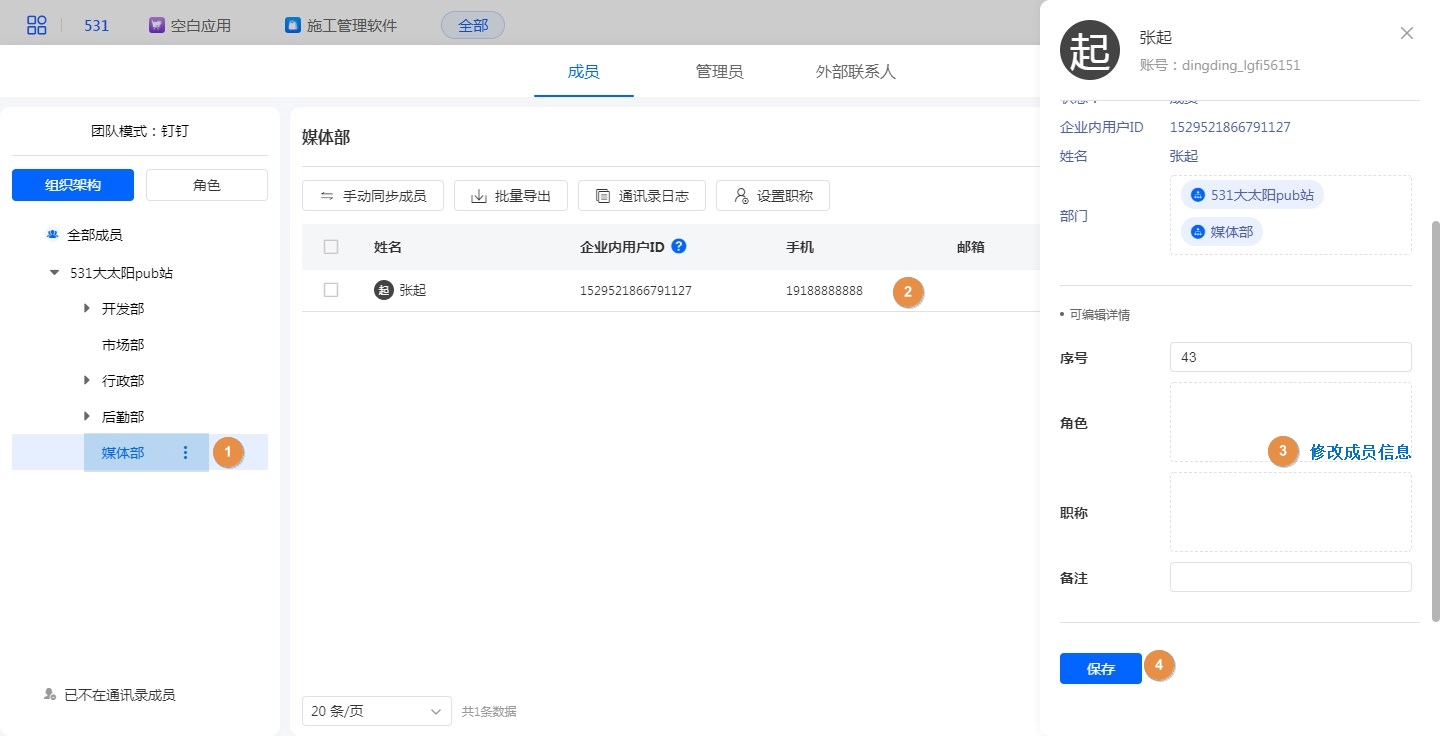Expand the 后勤部 department node
The height and width of the screenshot is (736, 1440).
click(x=87, y=417)
